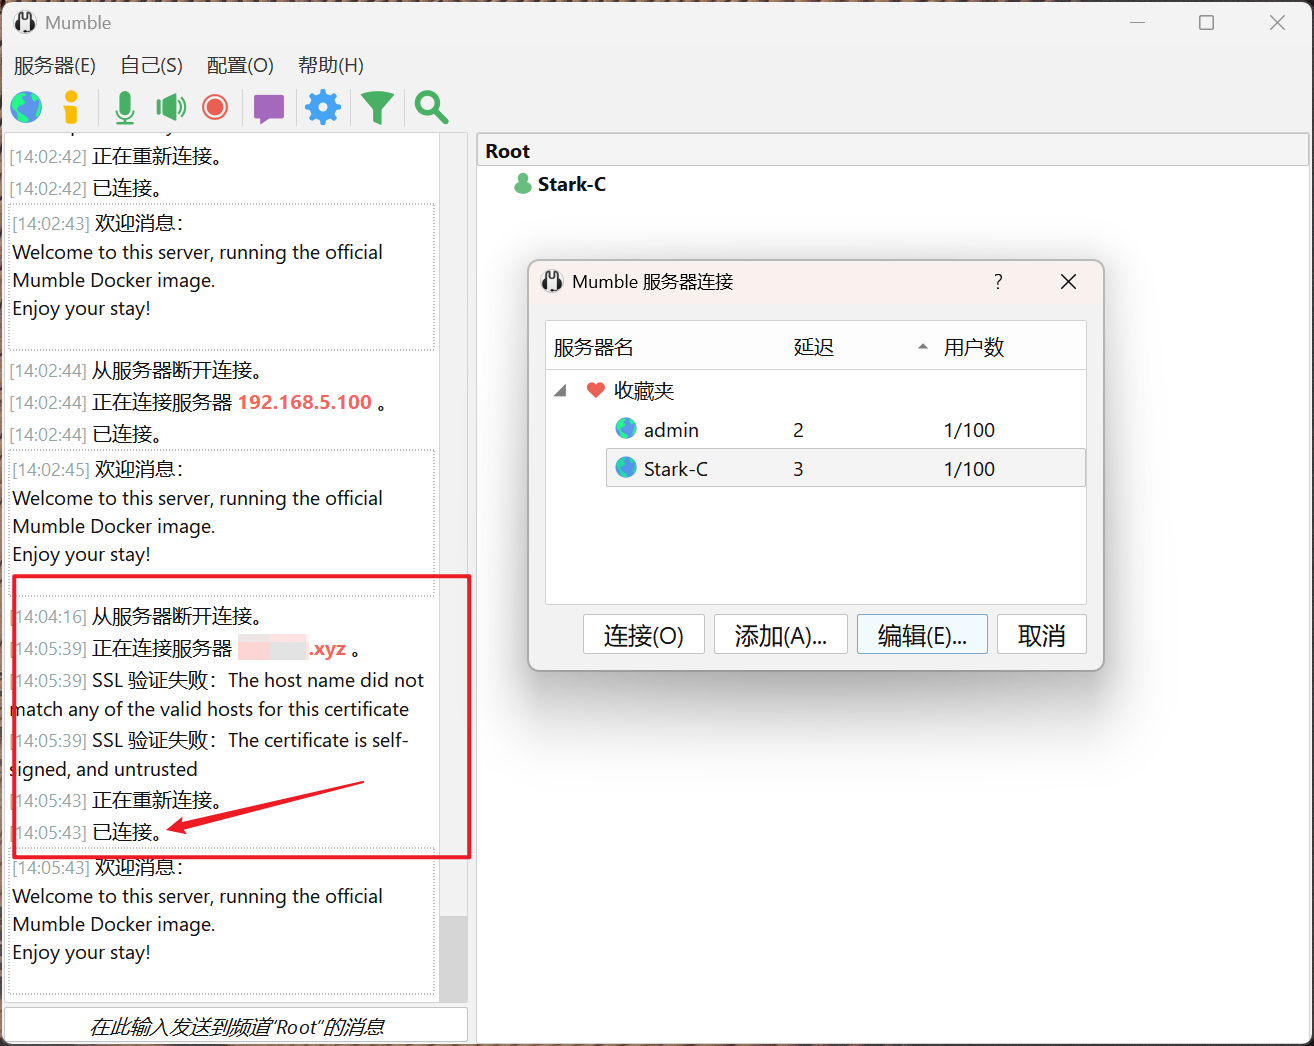Sort by 用户数 column header
The width and height of the screenshot is (1314, 1046).
974,347
